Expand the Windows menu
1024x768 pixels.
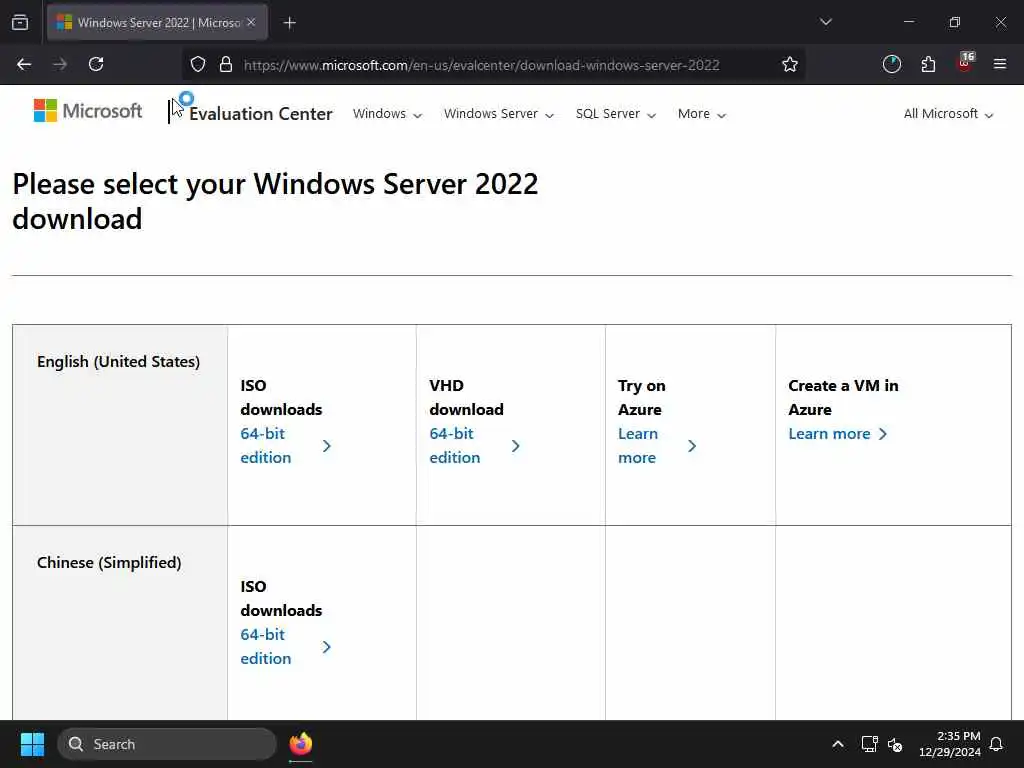pyautogui.click(x=387, y=114)
